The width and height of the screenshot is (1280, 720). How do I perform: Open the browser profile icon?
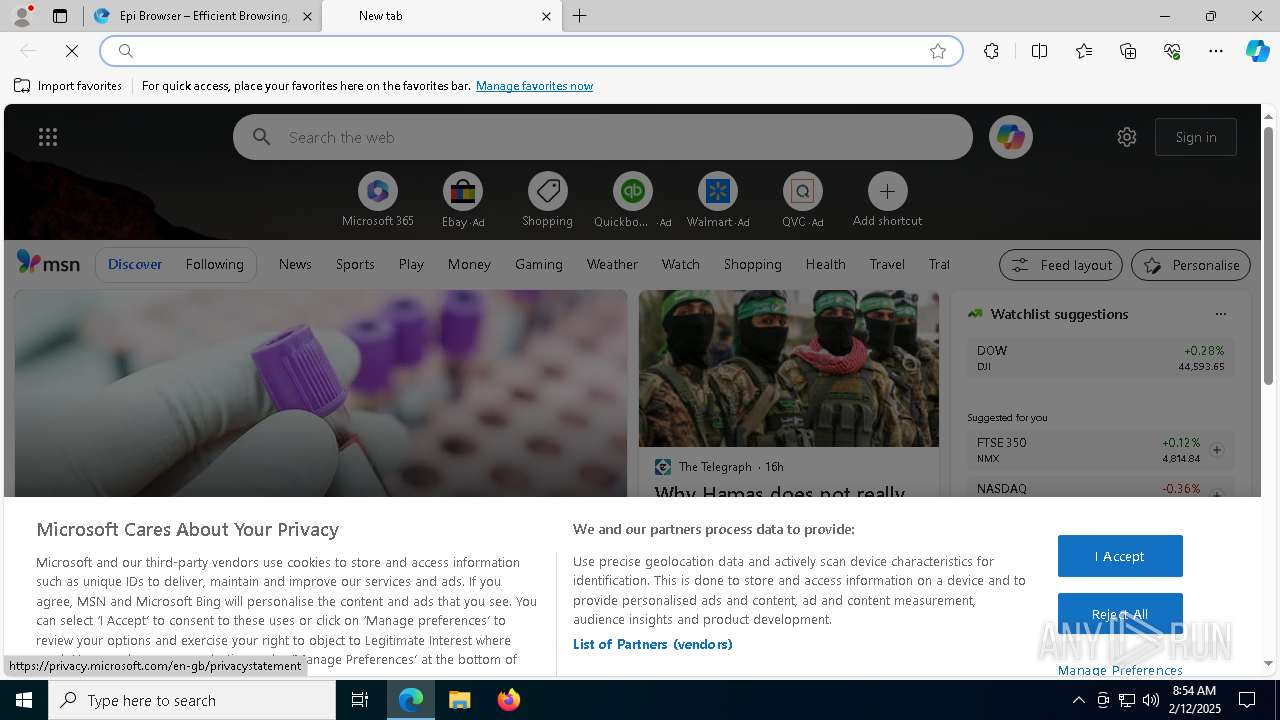[x=21, y=16]
